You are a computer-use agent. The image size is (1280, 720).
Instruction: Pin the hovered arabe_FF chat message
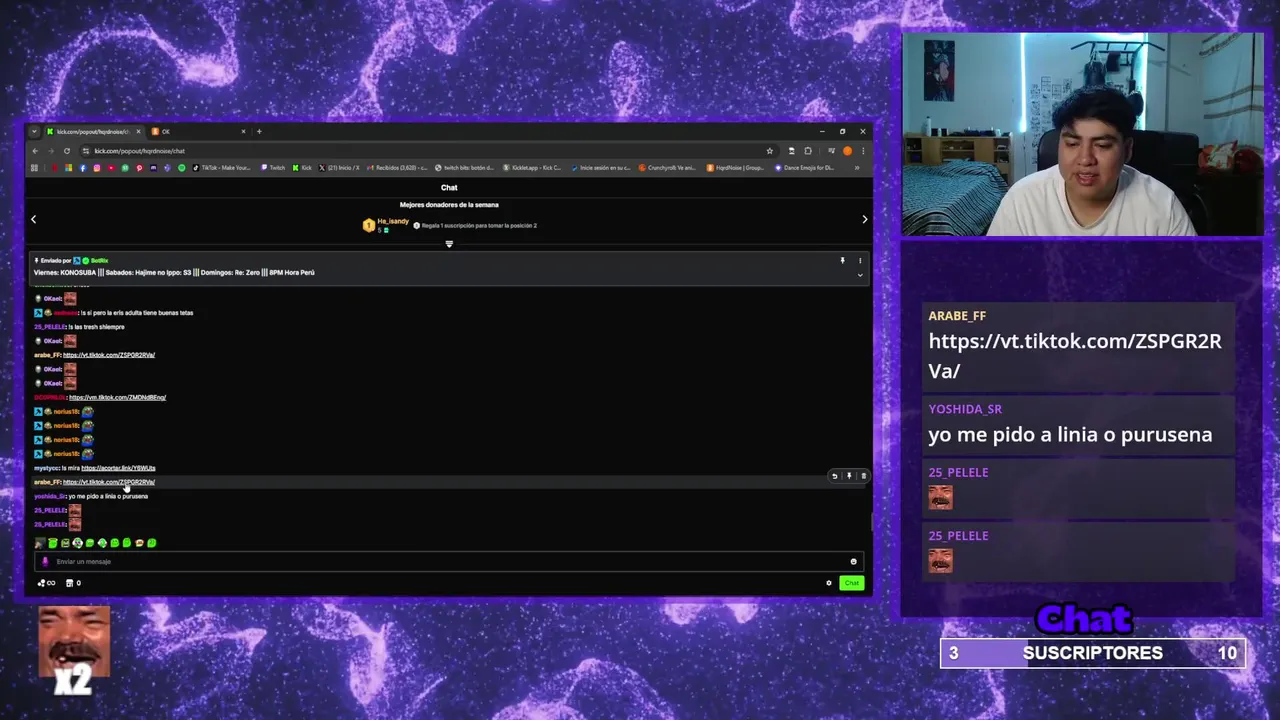pos(849,476)
